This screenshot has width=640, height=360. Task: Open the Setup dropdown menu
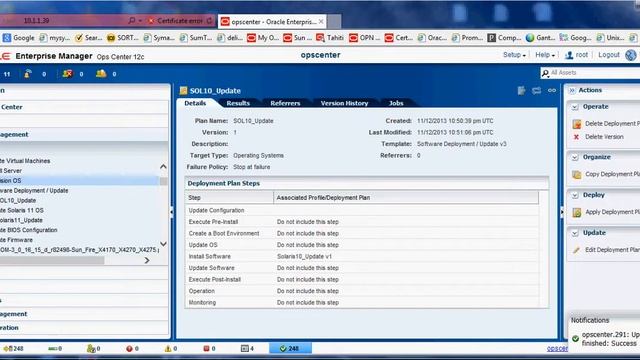coord(514,55)
